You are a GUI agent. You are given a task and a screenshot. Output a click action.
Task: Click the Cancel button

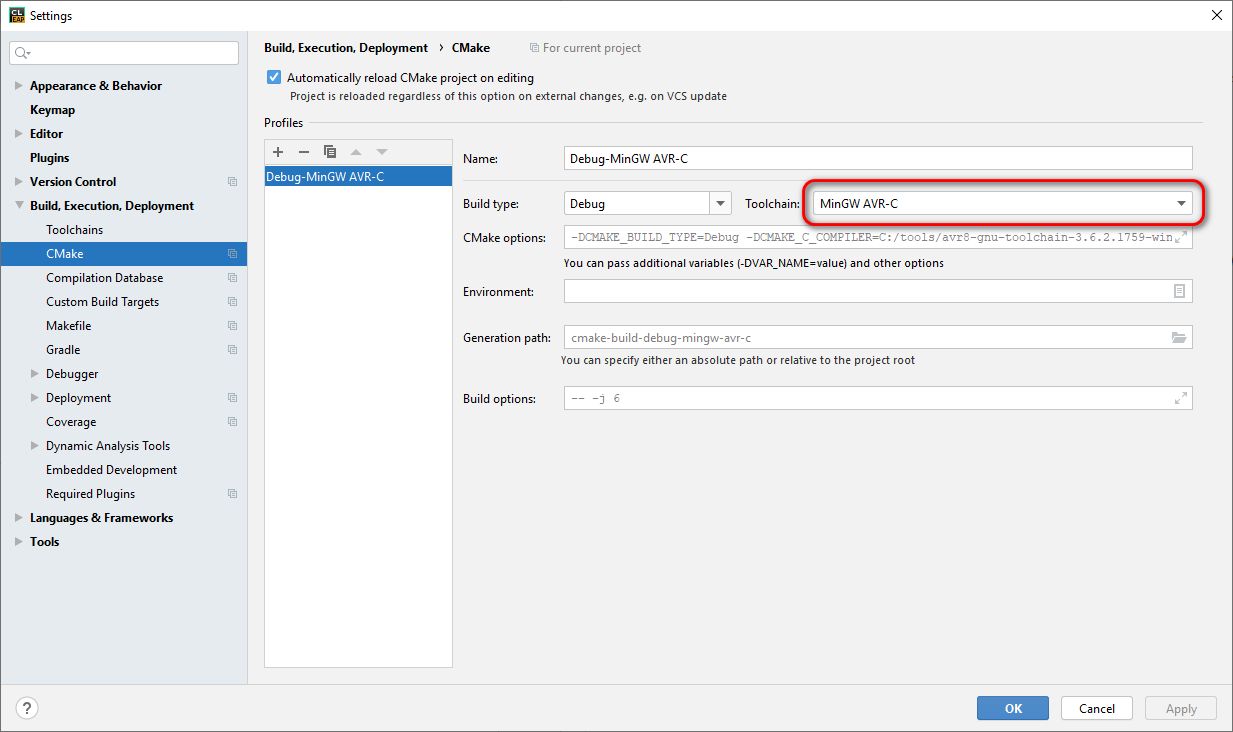tap(1097, 708)
